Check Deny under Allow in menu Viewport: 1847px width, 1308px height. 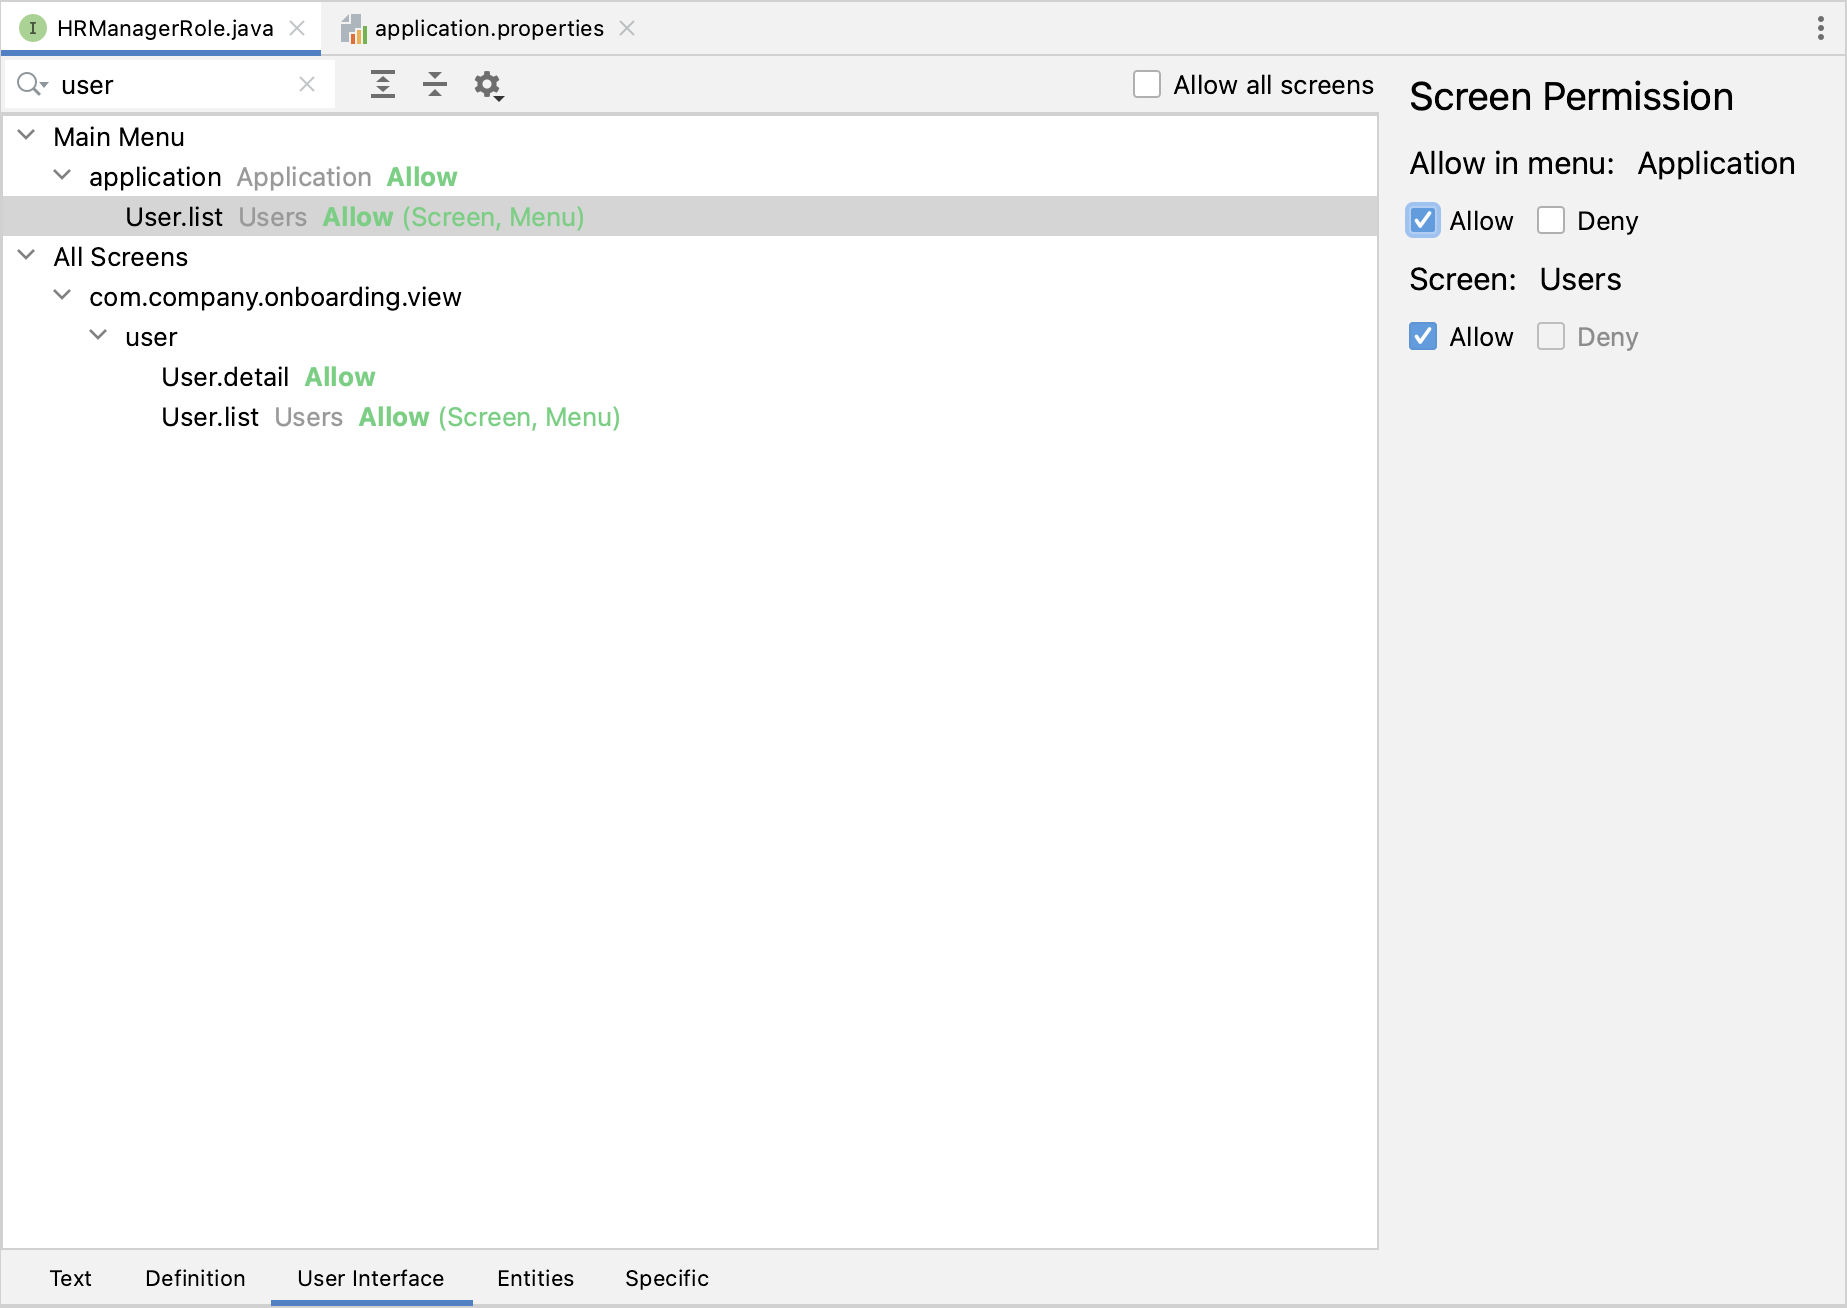[1551, 221]
